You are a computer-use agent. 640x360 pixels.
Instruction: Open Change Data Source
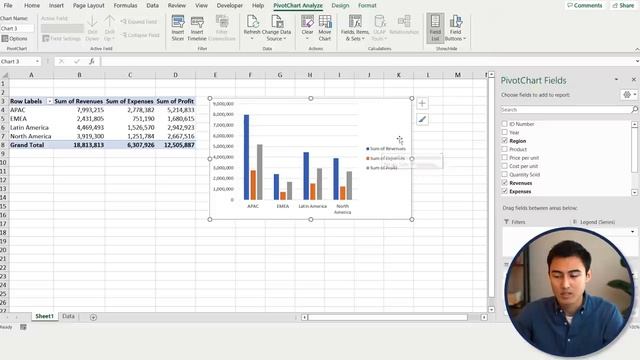click(276, 27)
